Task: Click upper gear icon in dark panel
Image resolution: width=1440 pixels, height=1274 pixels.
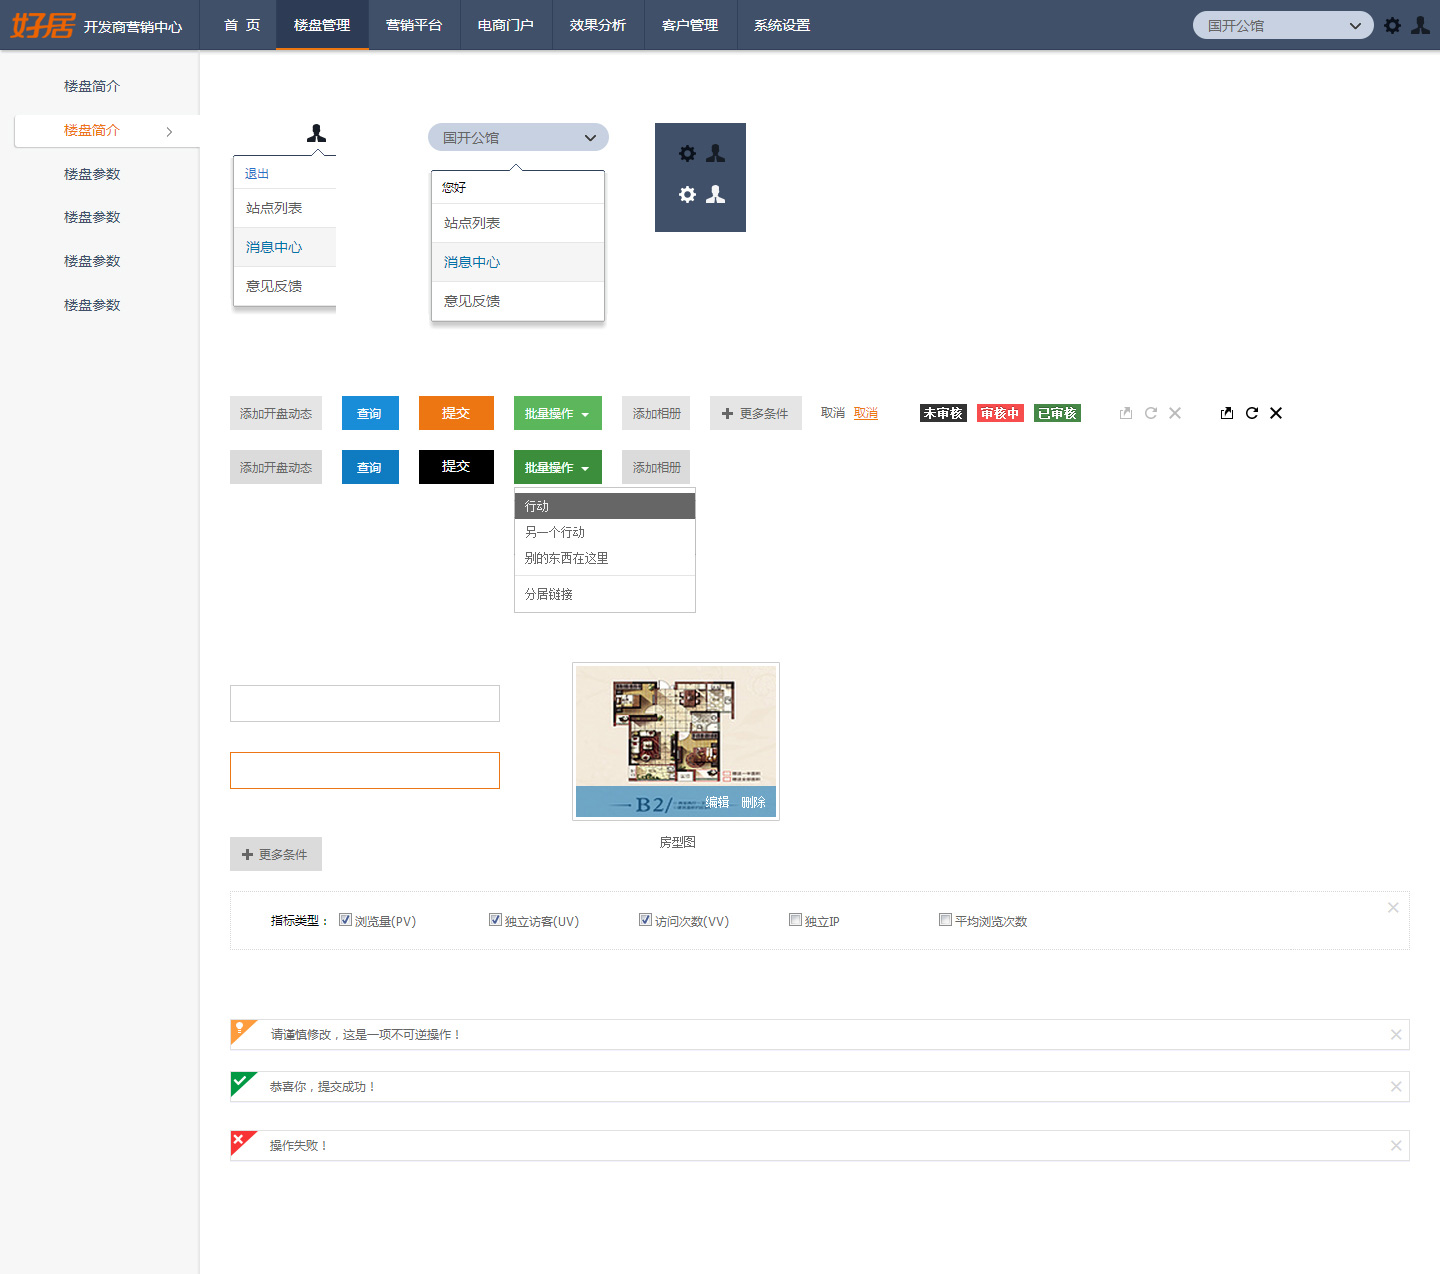Action: point(687,153)
